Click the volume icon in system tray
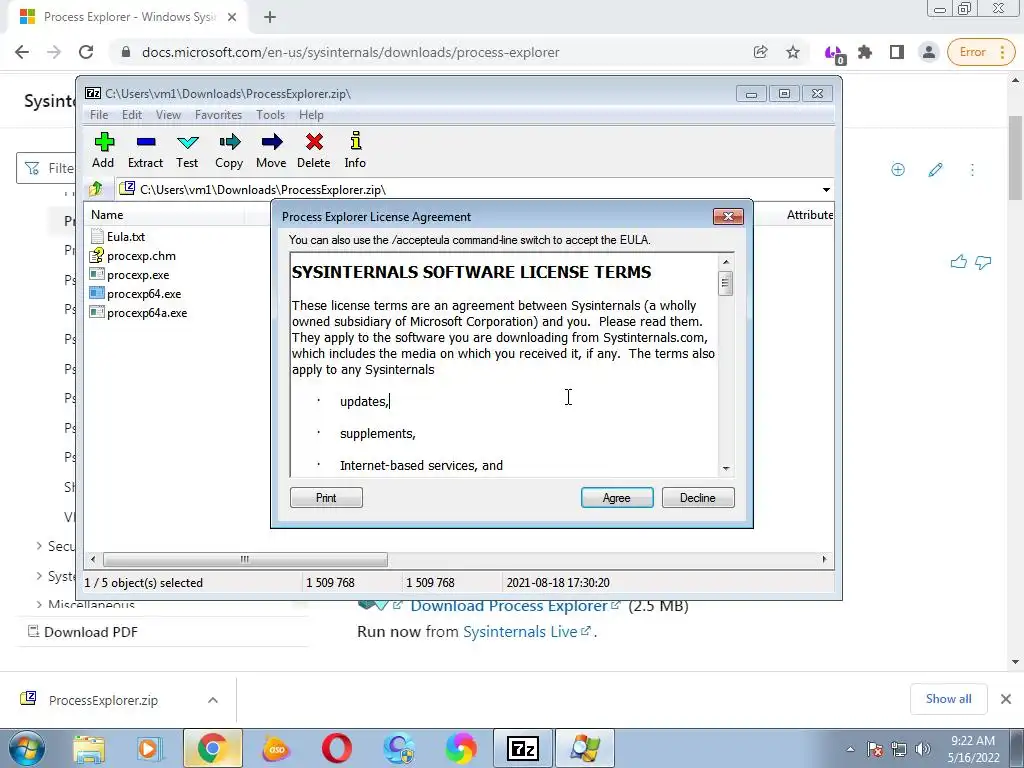1024x768 pixels. pyautogui.click(x=923, y=749)
